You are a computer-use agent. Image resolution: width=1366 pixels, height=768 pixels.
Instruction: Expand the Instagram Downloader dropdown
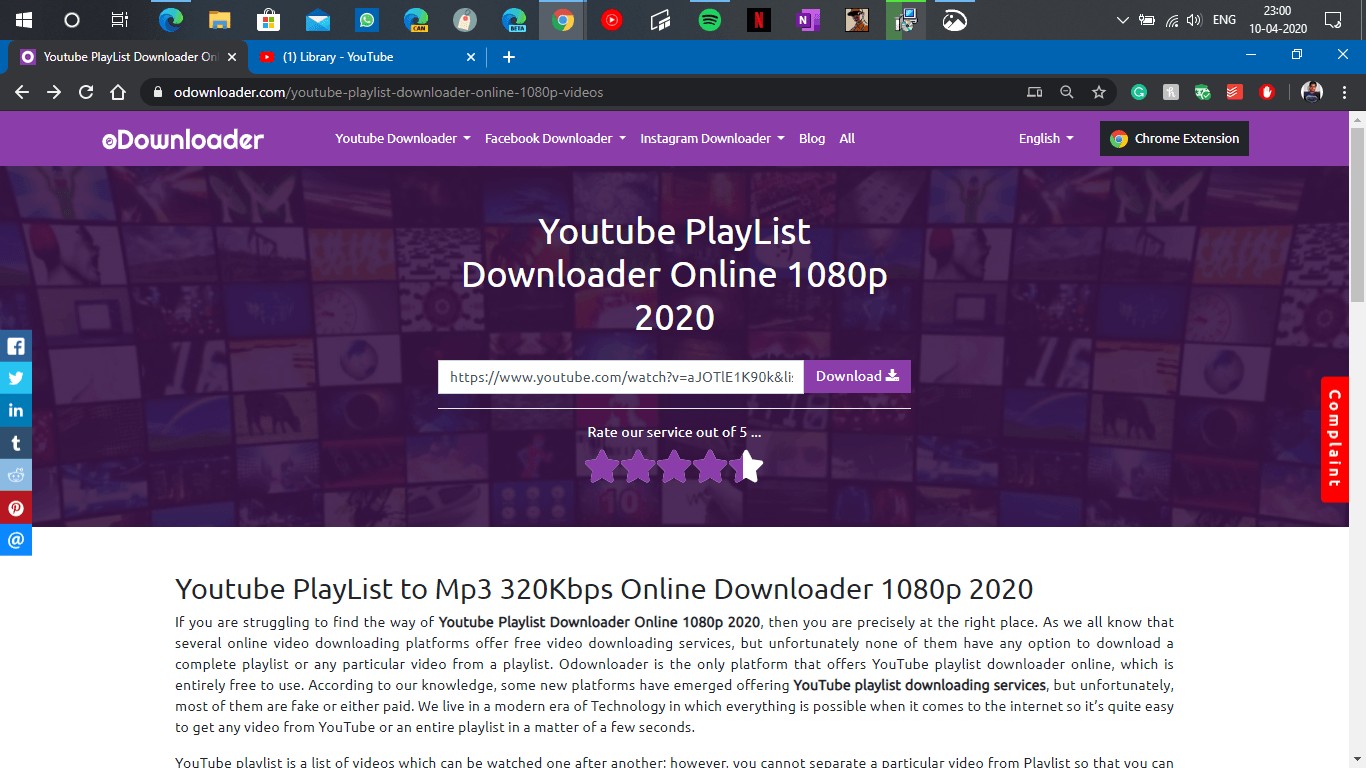click(x=712, y=139)
